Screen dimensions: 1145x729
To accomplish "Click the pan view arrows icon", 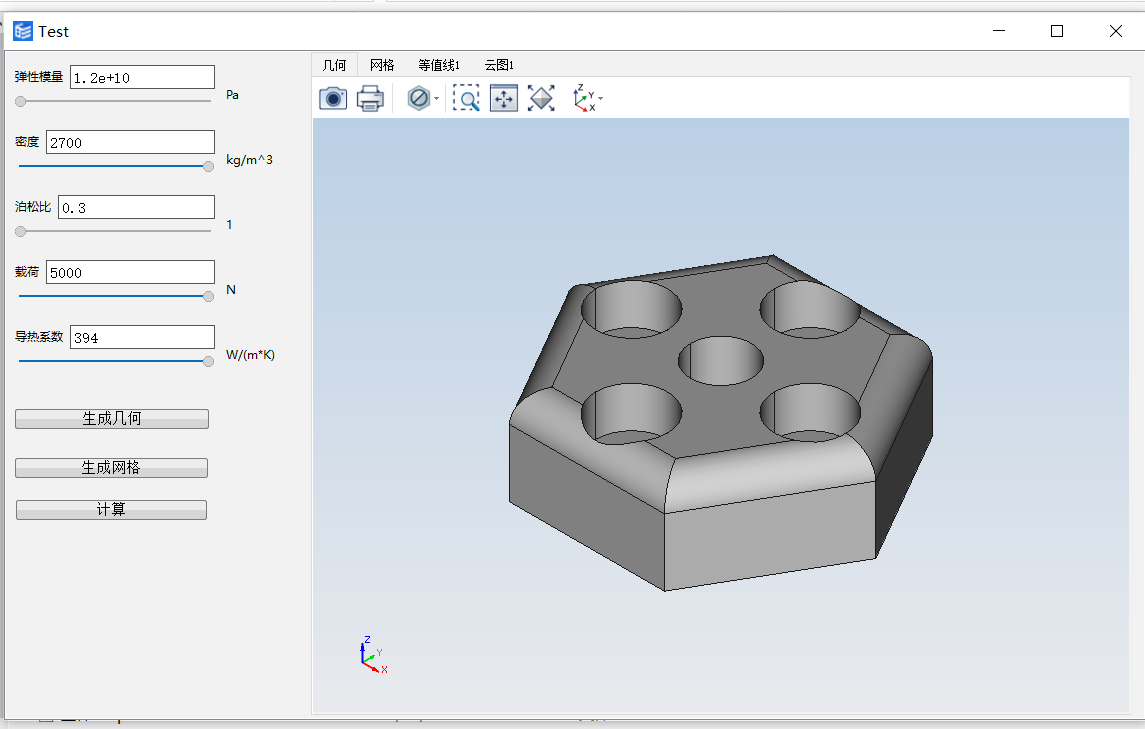I will pos(504,98).
